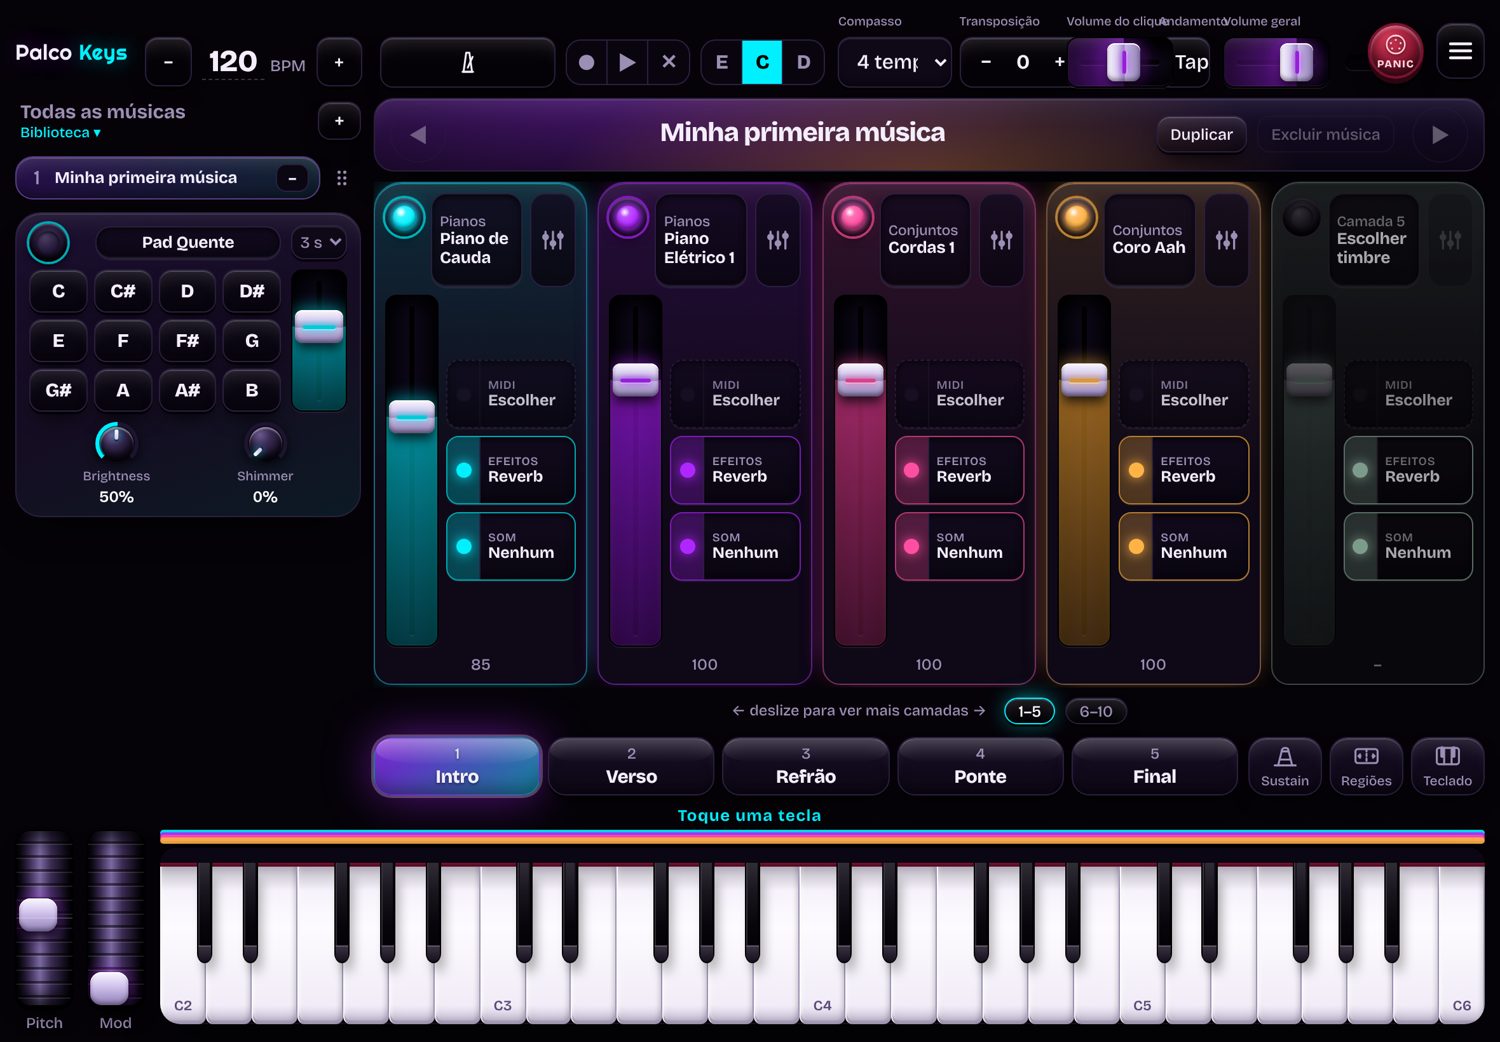Select the Ponte section tab
The image size is (1500, 1042).
tap(980, 767)
